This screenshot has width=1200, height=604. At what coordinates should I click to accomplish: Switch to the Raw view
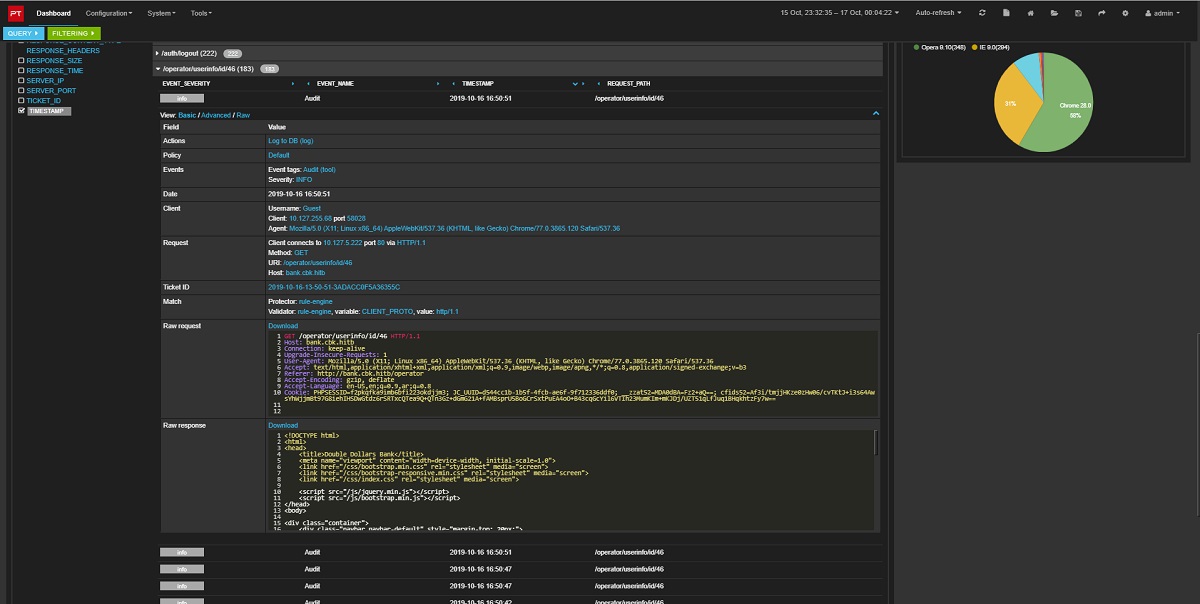[243, 115]
